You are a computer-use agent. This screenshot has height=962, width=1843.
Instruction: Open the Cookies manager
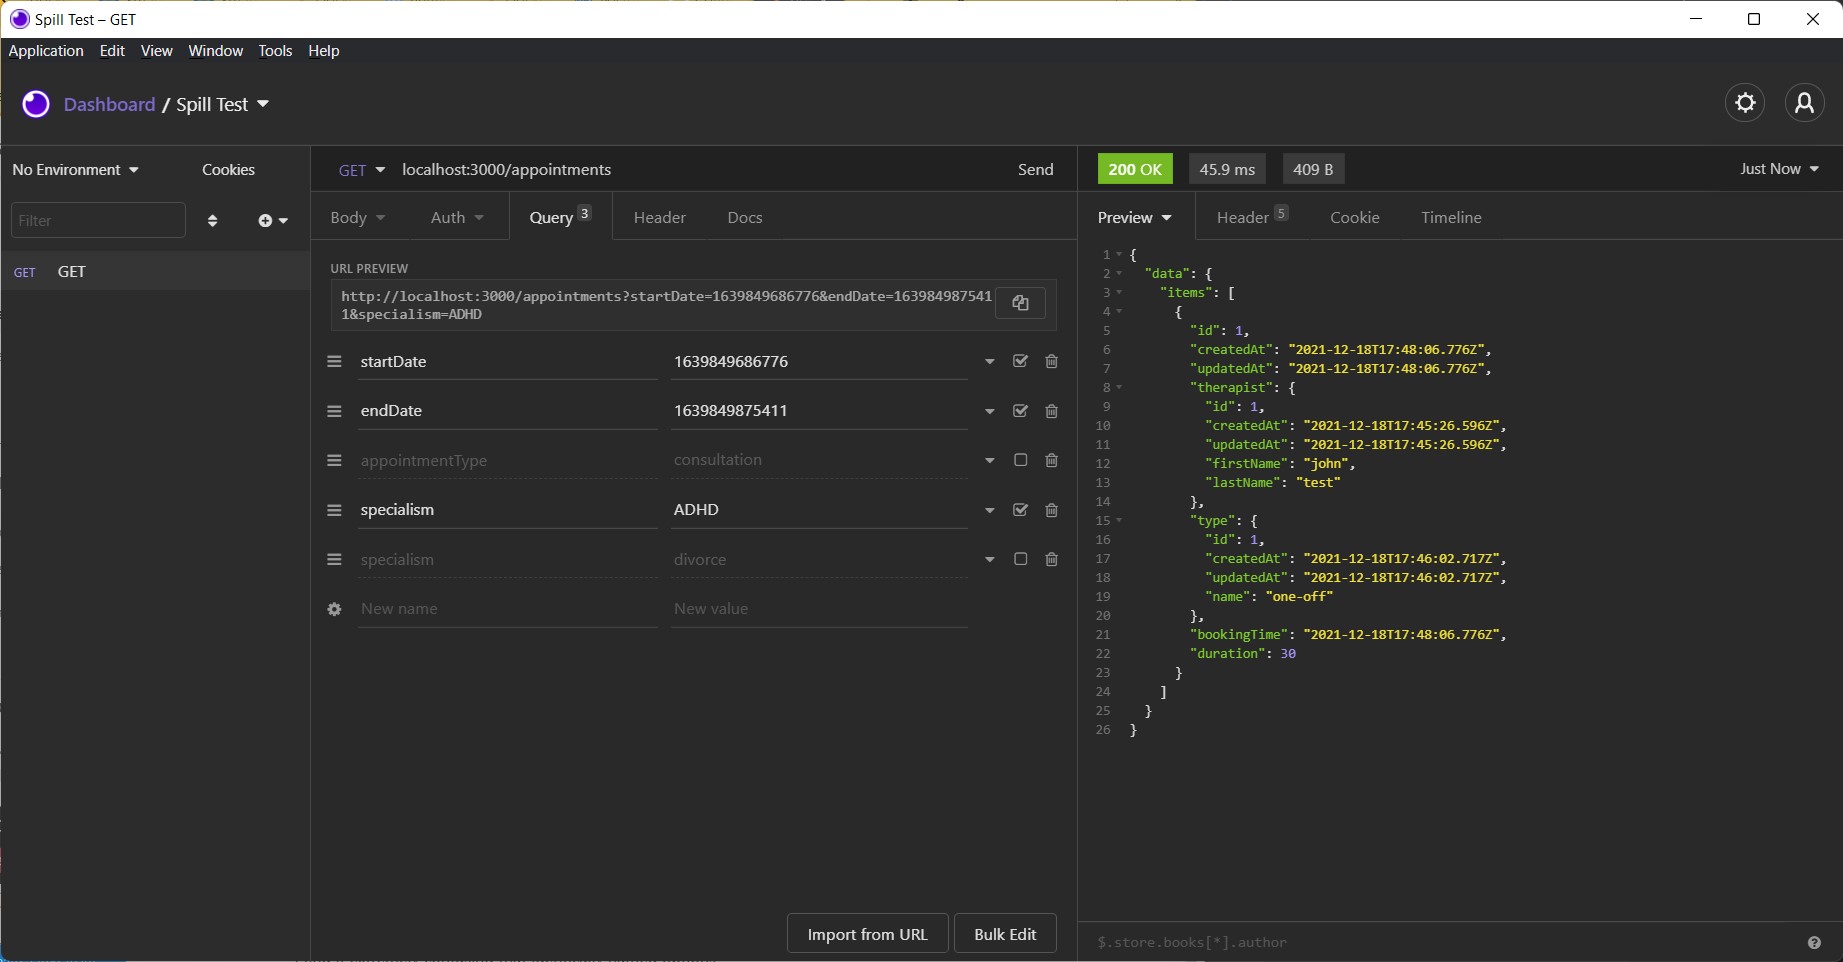(x=228, y=170)
